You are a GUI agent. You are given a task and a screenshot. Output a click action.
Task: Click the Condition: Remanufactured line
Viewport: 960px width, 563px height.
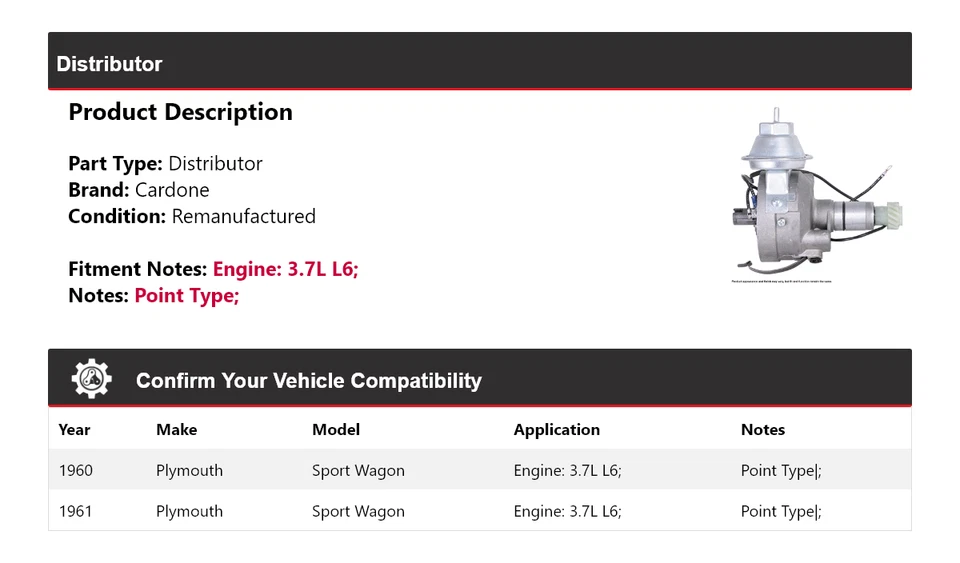pyautogui.click(x=192, y=216)
